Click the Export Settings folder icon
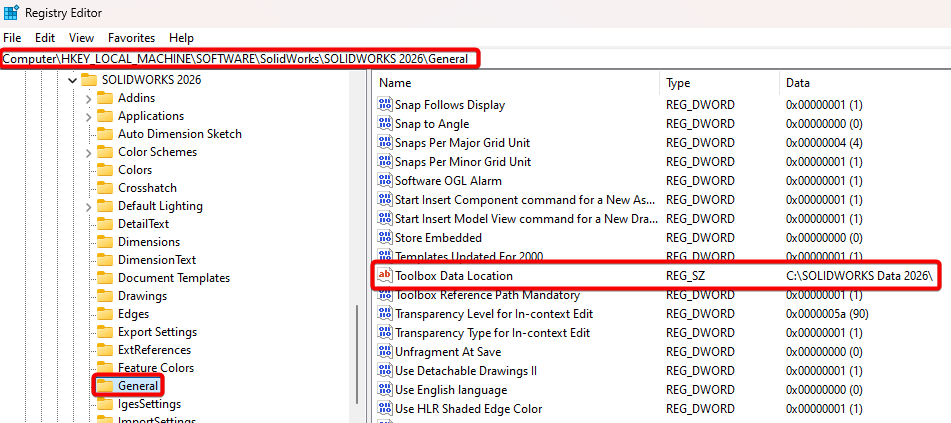 105,332
